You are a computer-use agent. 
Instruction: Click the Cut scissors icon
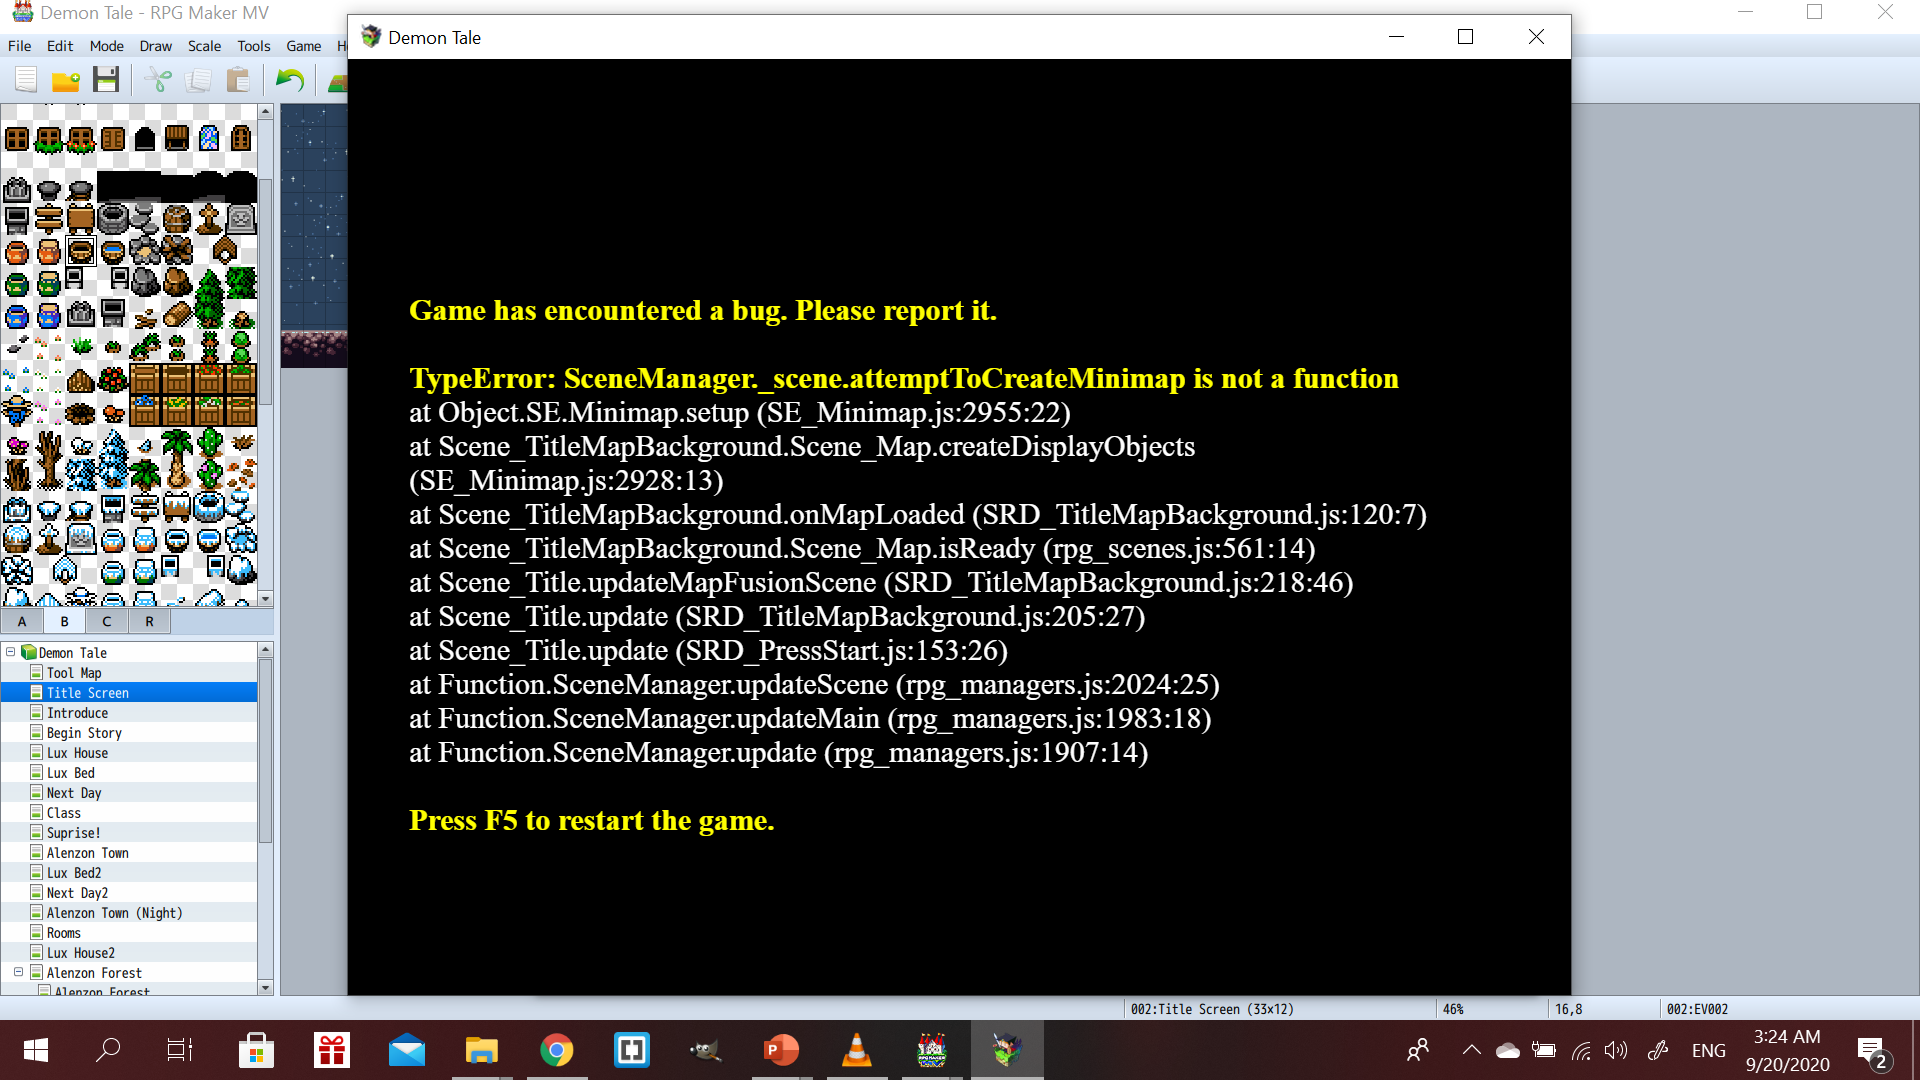pyautogui.click(x=158, y=80)
